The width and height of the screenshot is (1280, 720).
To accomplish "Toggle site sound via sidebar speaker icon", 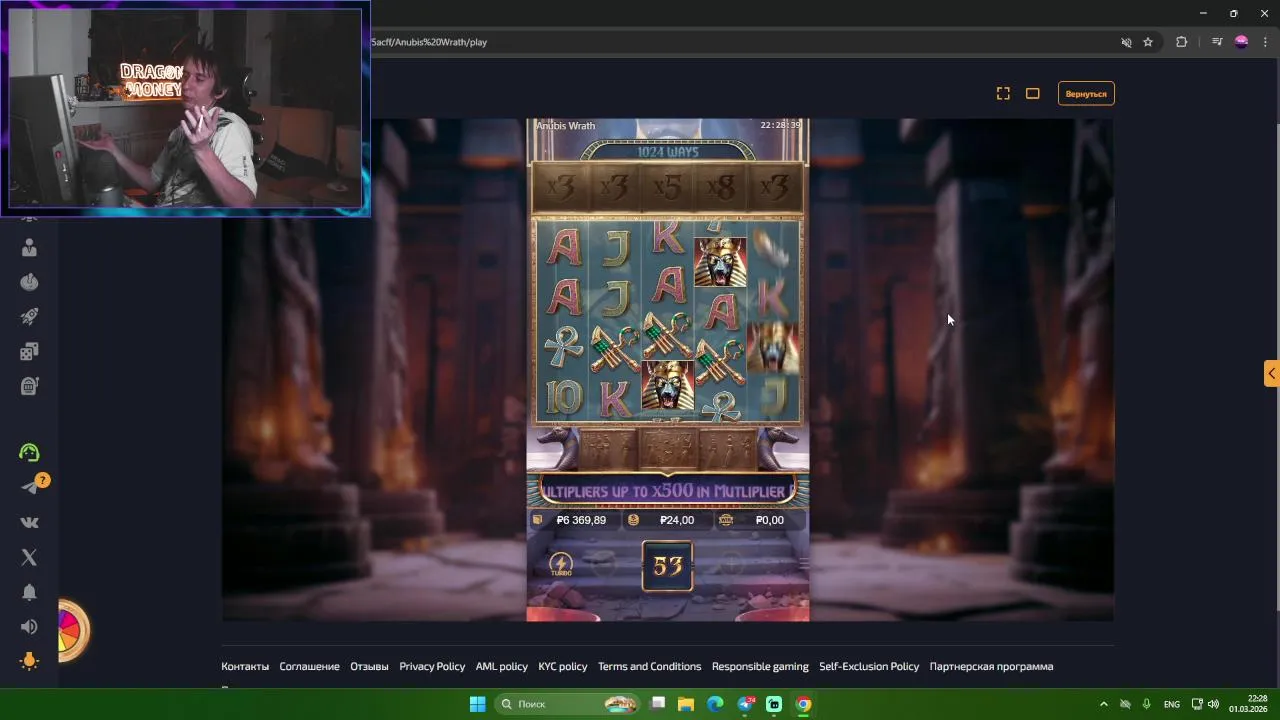I will 29,627.
